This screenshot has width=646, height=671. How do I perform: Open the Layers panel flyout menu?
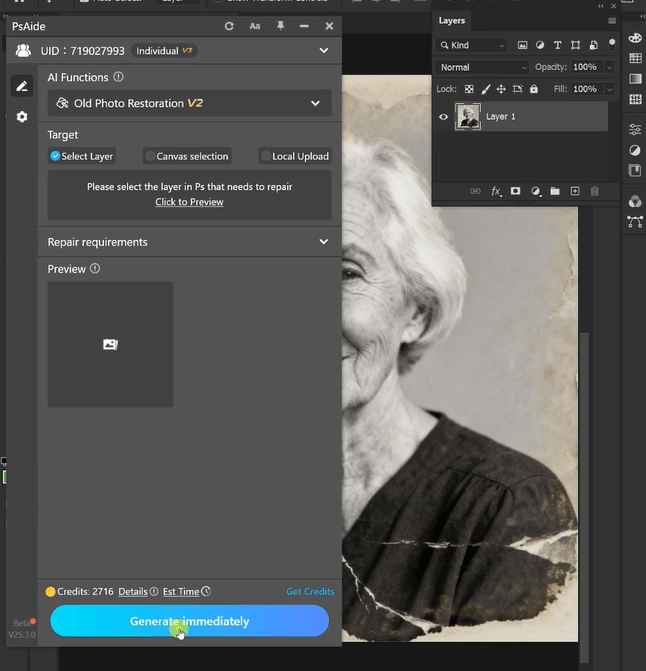click(x=612, y=20)
